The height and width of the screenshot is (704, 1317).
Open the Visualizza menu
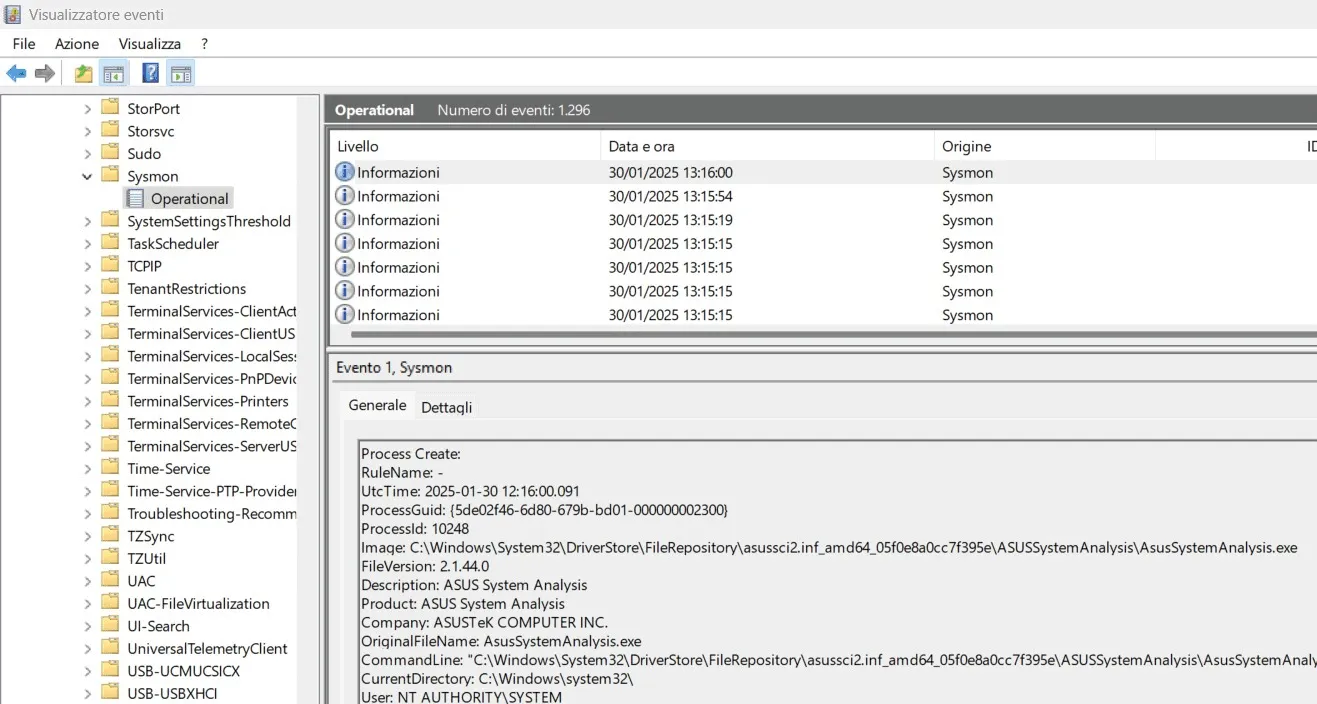pyautogui.click(x=149, y=43)
